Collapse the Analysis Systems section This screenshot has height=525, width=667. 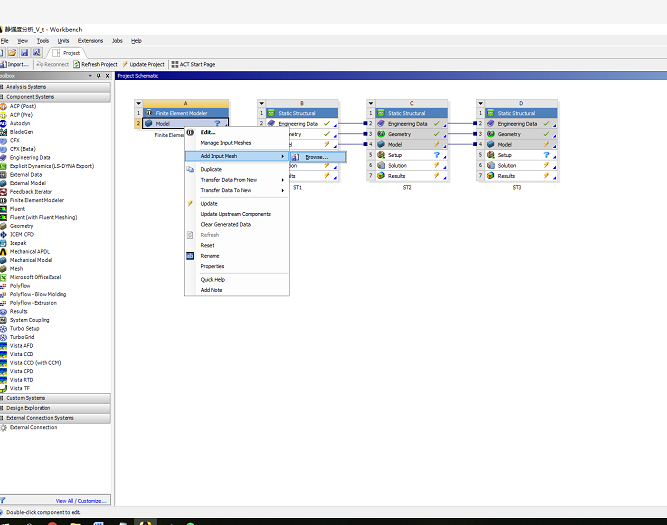[x=55, y=87]
